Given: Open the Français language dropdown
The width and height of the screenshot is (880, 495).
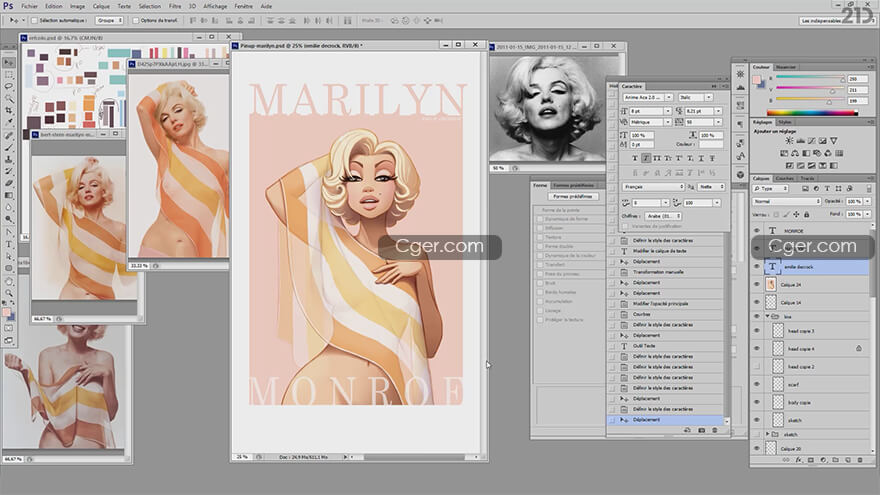Looking at the screenshot, I should [x=654, y=187].
